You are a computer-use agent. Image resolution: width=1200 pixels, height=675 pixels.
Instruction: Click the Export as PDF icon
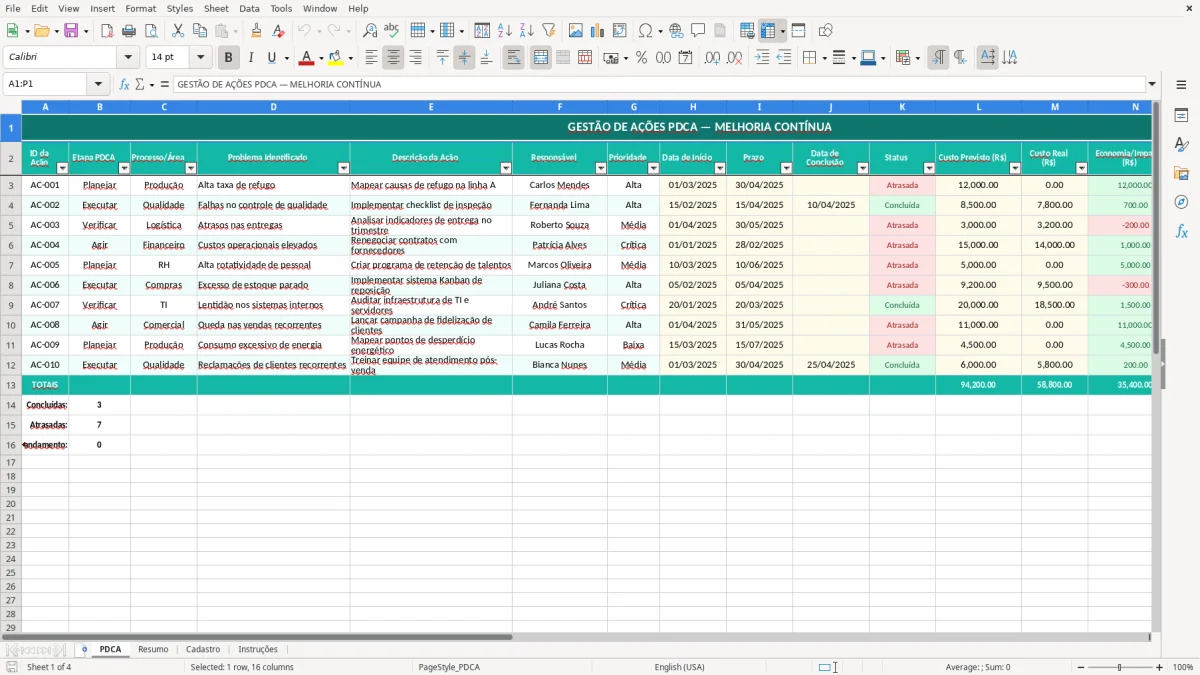point(107,31)
